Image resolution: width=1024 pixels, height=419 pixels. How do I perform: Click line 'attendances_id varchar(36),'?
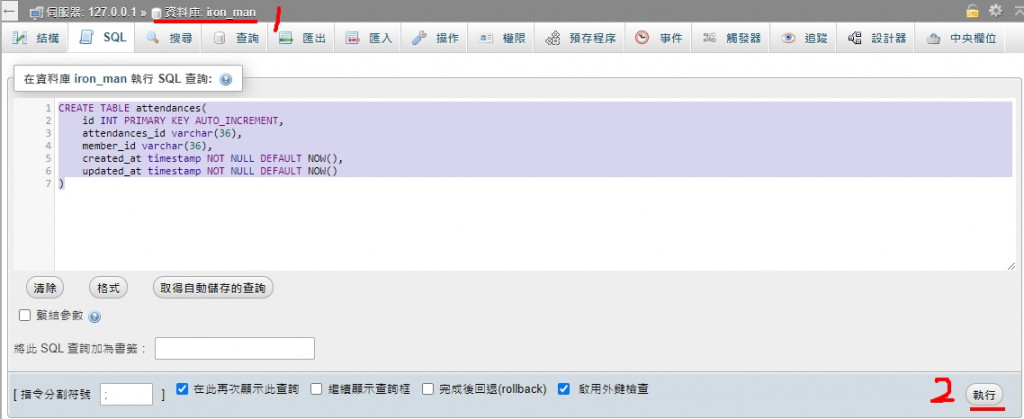click(x=161, y=133)
